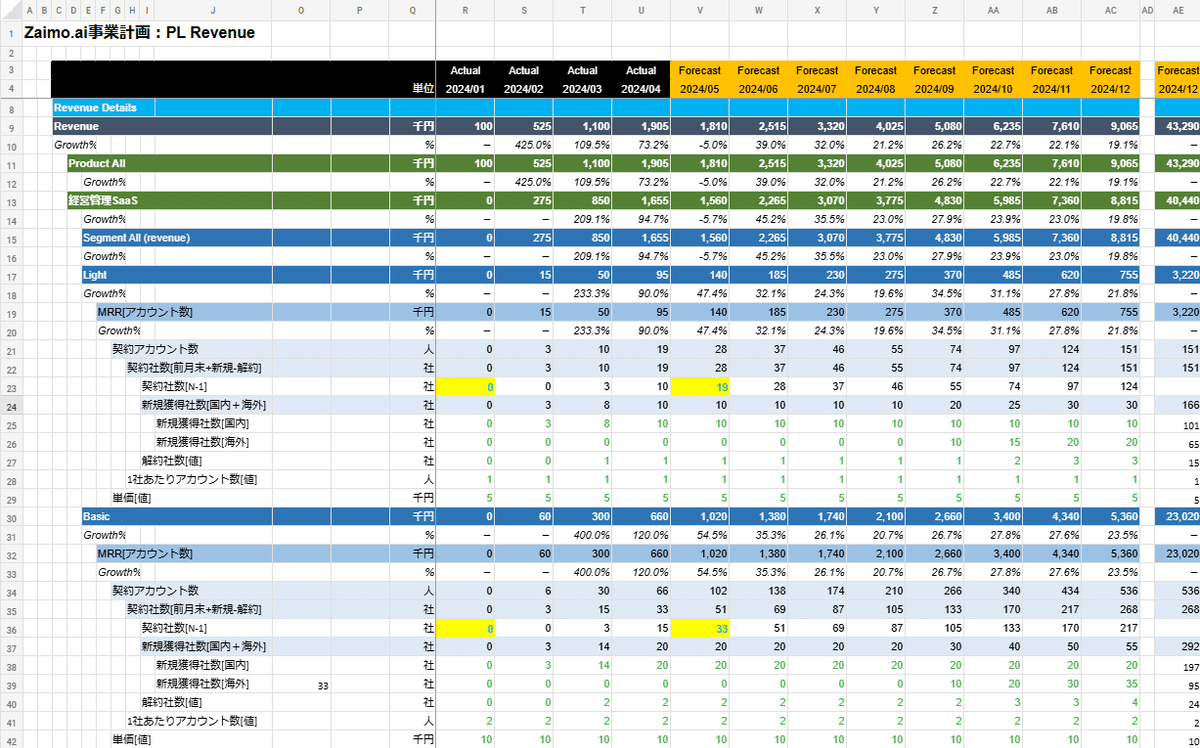1200x748 pixels.
Task: Click the "Forecast 2024/11" header cell
Action: point(1052,79)
